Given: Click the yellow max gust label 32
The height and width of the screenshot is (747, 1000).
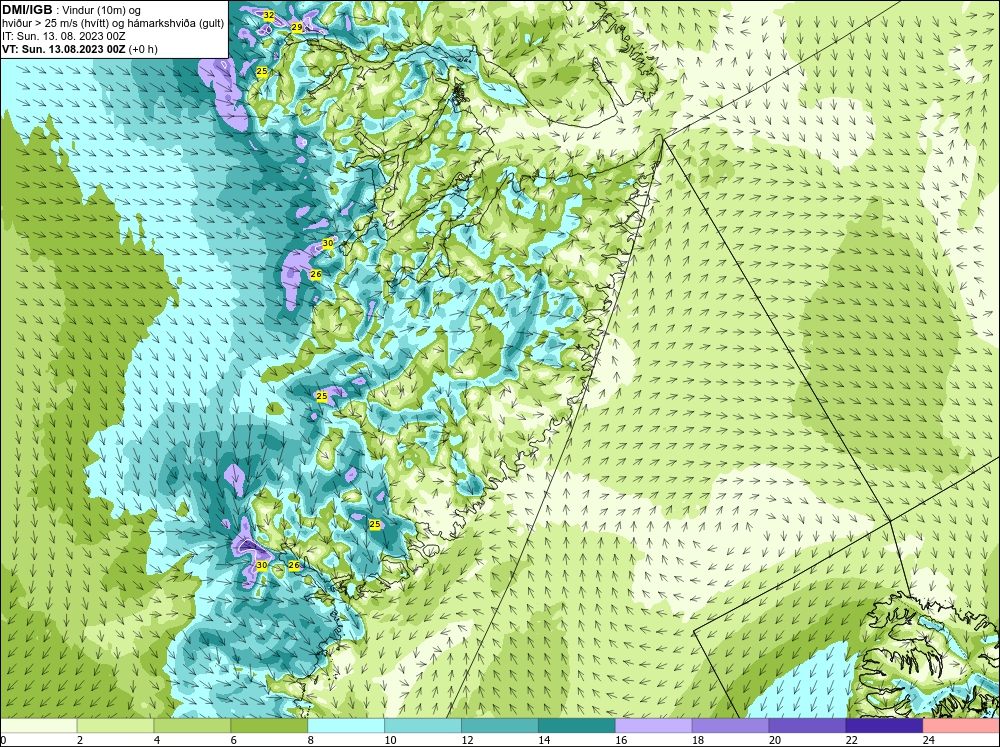Looking at the screenshot, I should point(268,15).
